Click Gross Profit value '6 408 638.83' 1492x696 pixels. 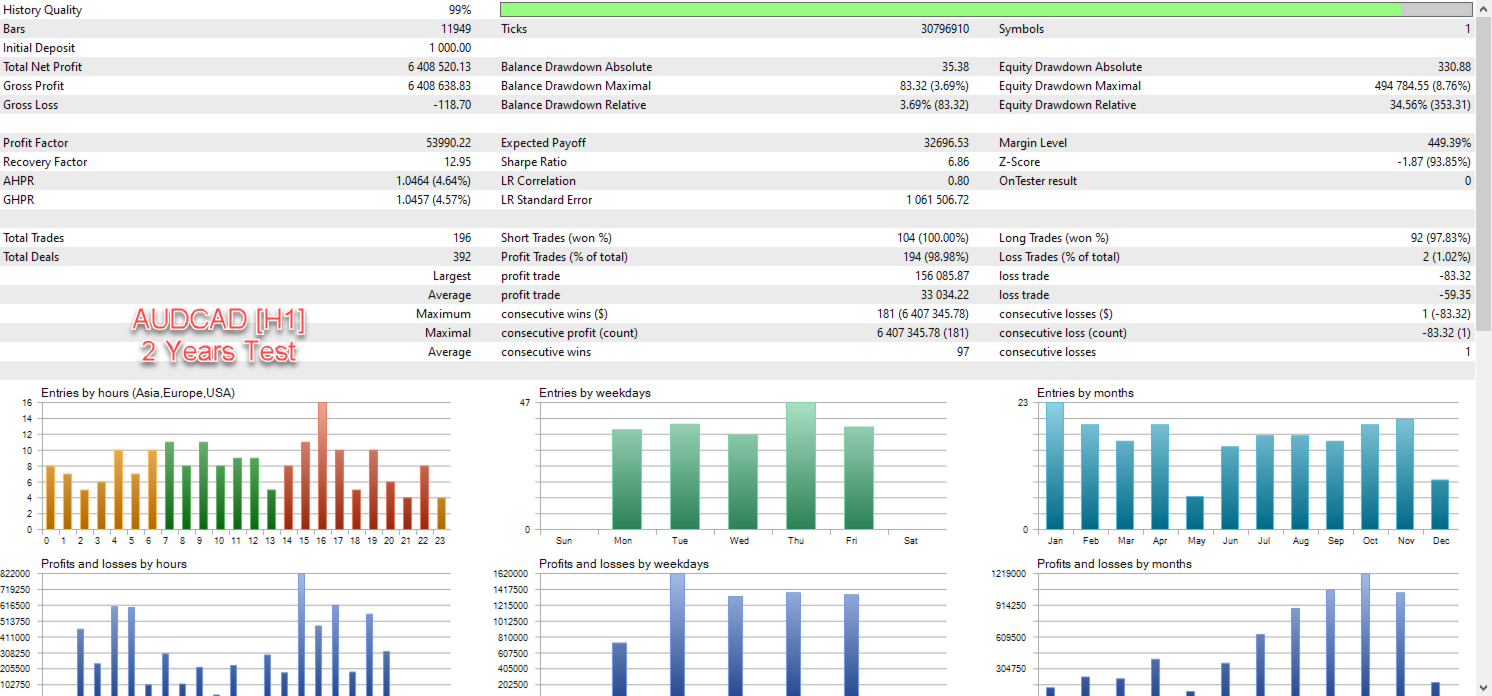439,86
